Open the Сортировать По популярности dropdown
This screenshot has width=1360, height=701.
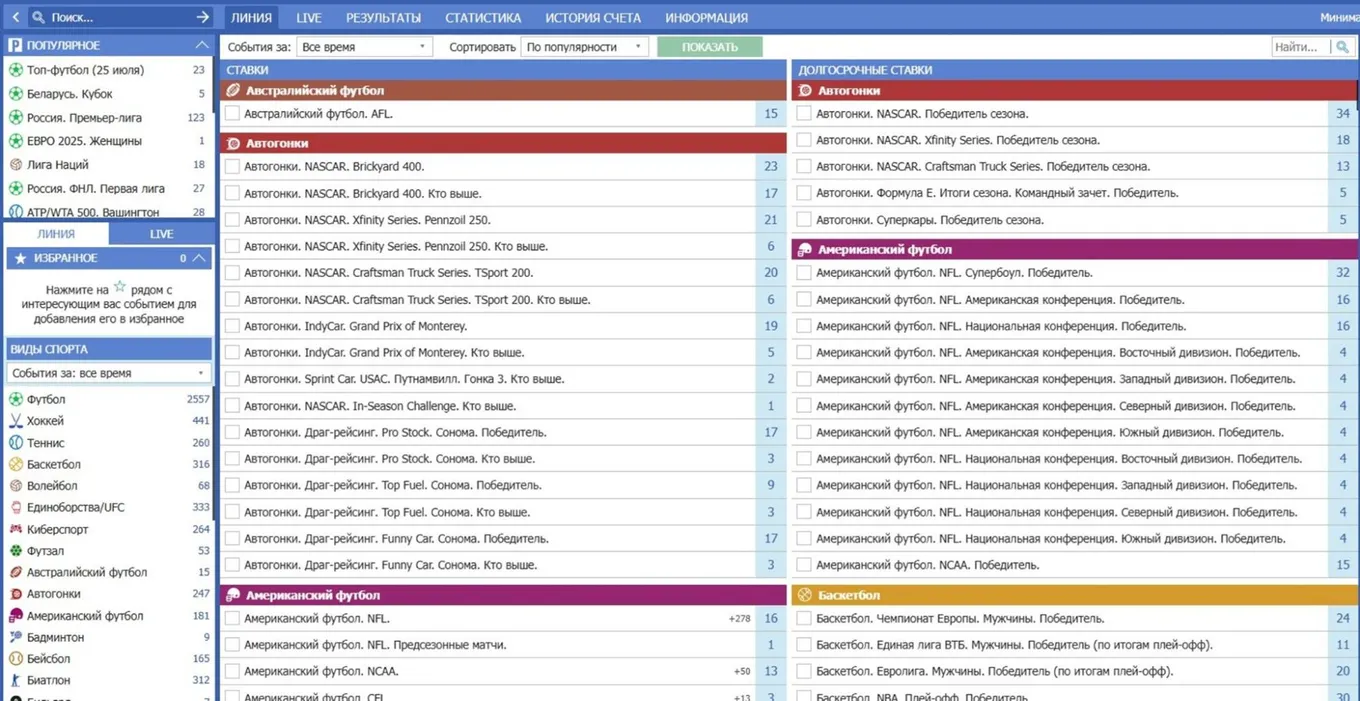[585, 47]
